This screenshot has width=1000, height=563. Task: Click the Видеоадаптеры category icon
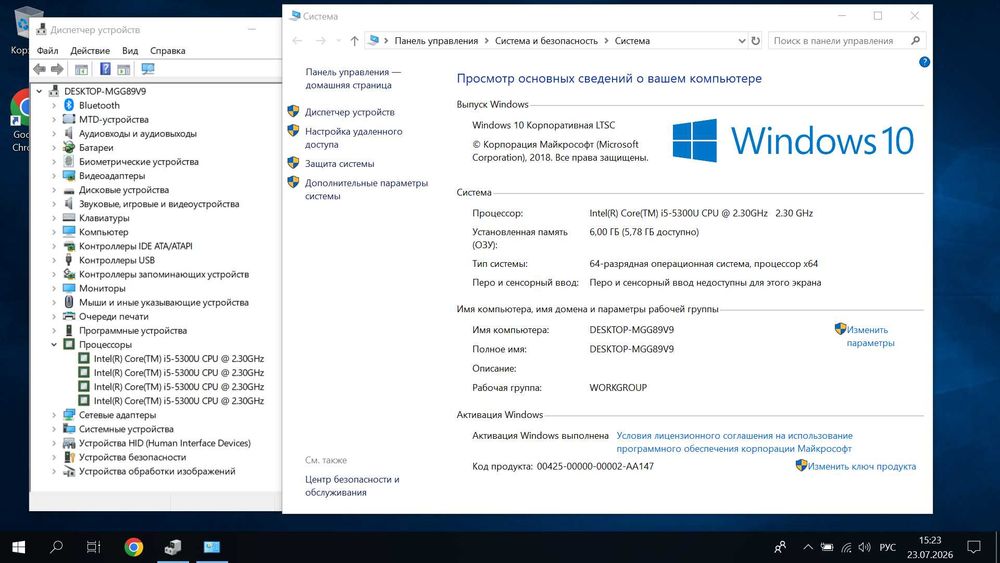pyautogui.click(x=69, y=175)
